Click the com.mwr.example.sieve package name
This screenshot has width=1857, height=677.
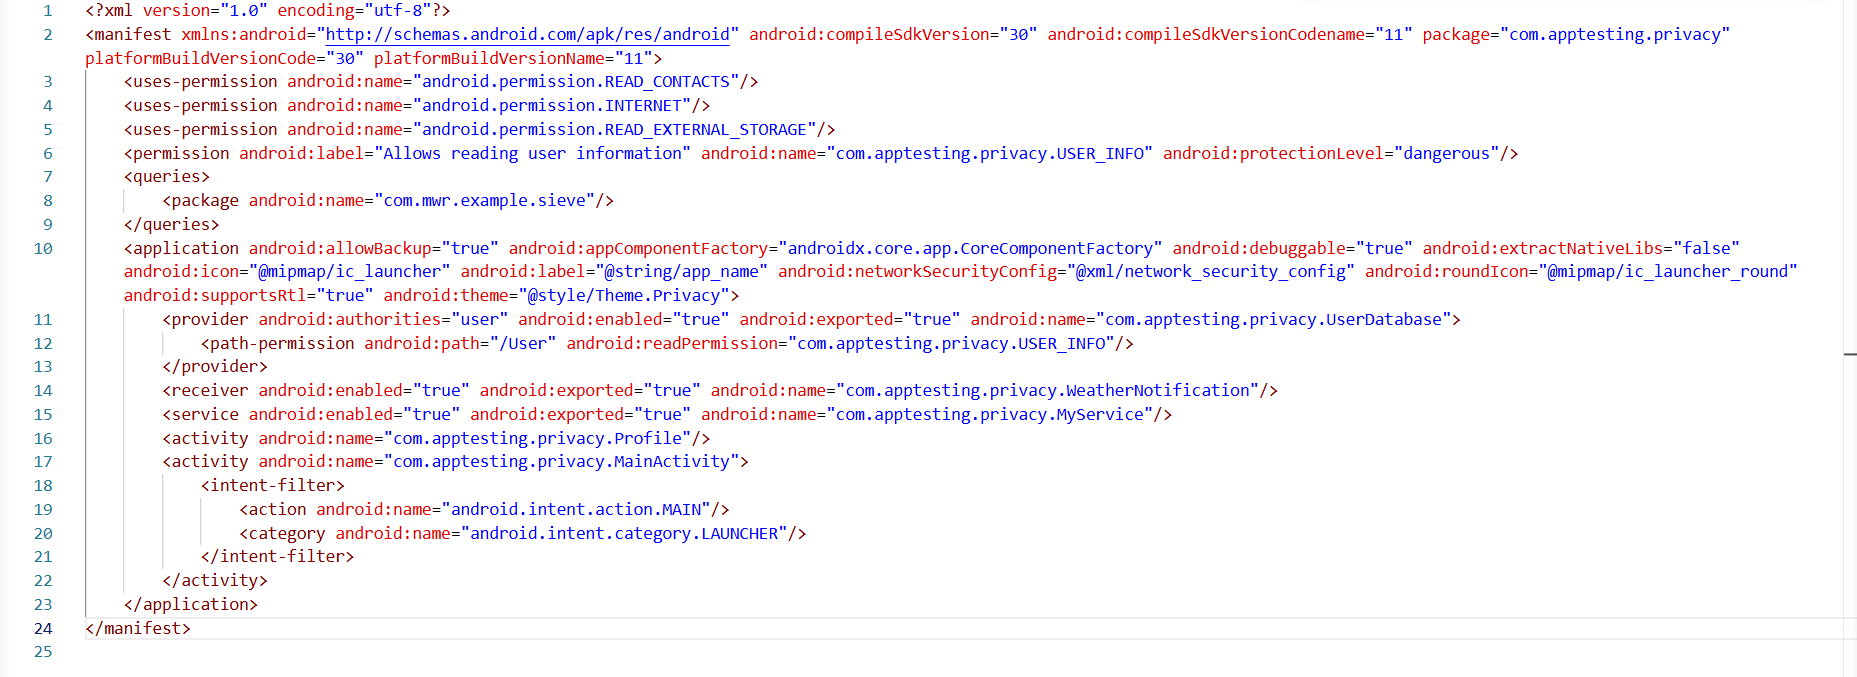click(x=485, y=201)
